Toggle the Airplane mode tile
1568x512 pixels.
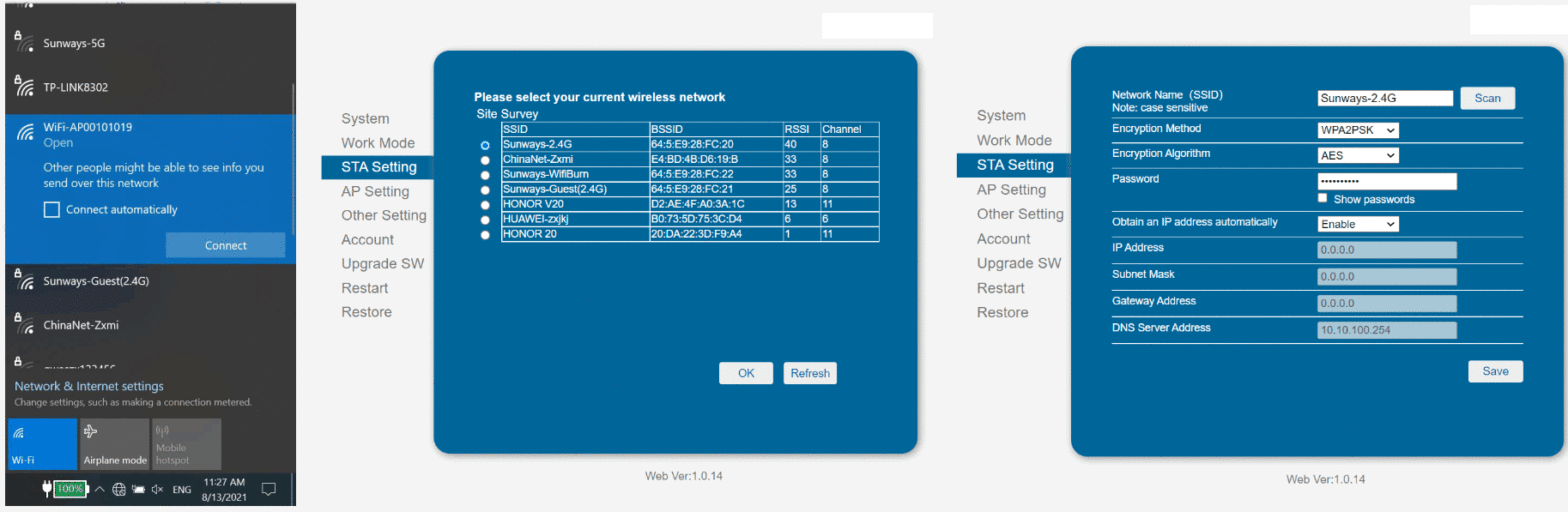pos(114,444)
